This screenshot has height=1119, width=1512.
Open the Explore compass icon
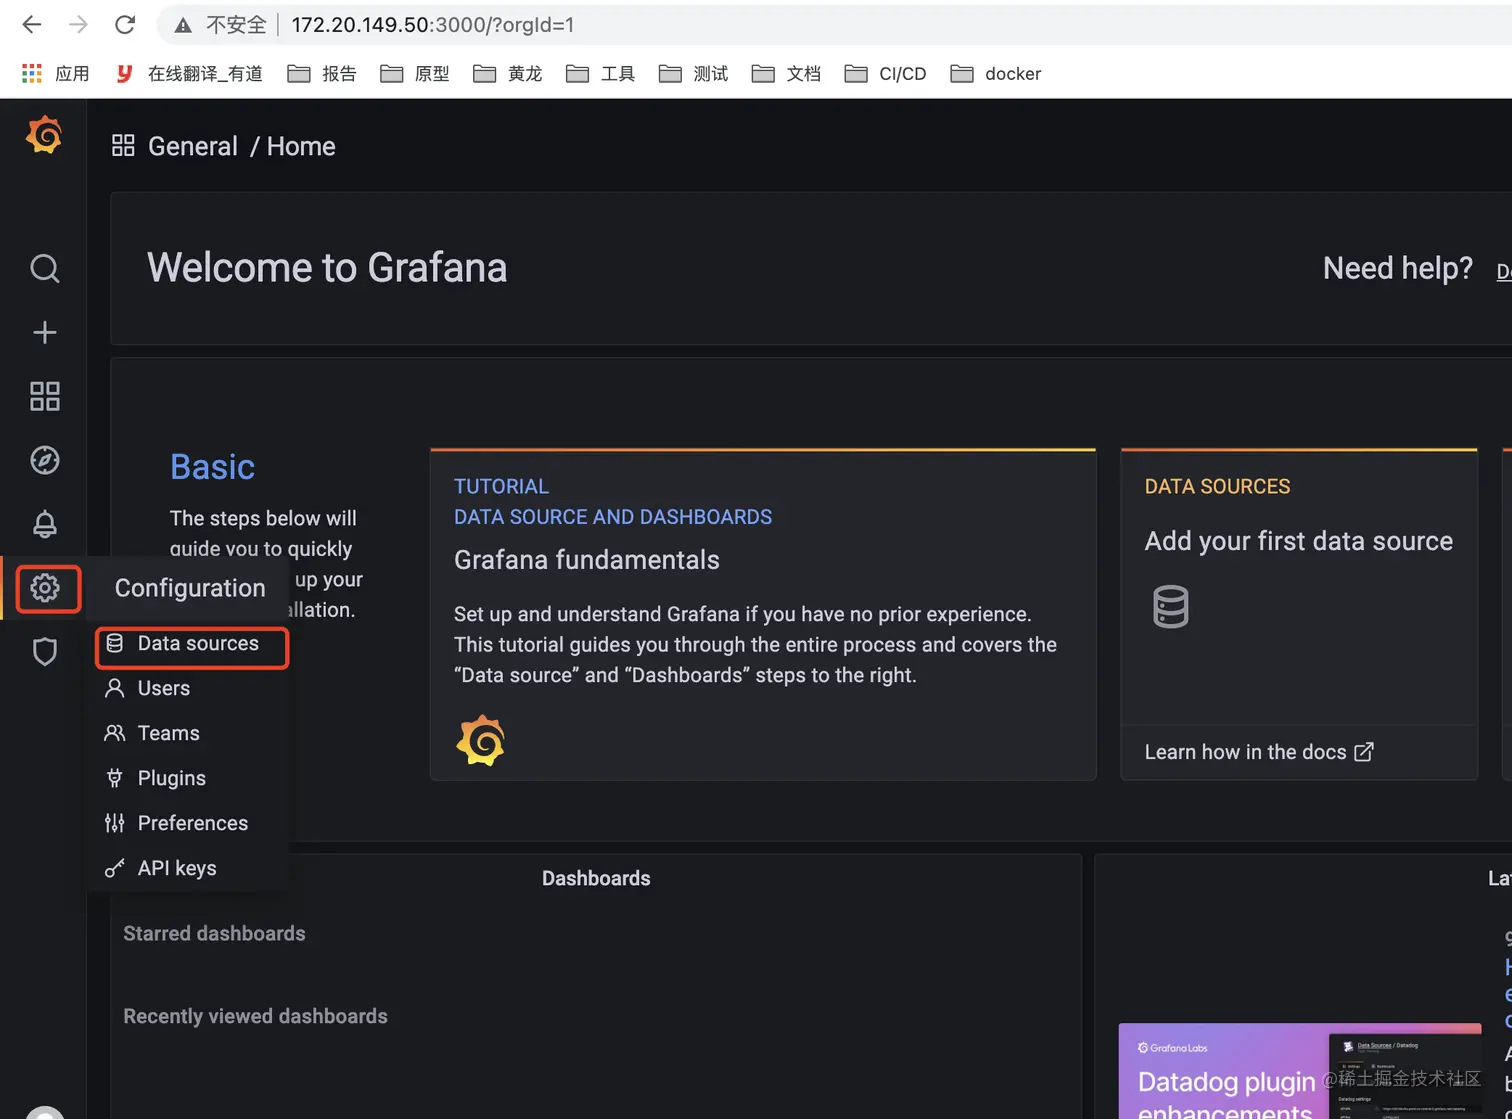coord(45,460)
